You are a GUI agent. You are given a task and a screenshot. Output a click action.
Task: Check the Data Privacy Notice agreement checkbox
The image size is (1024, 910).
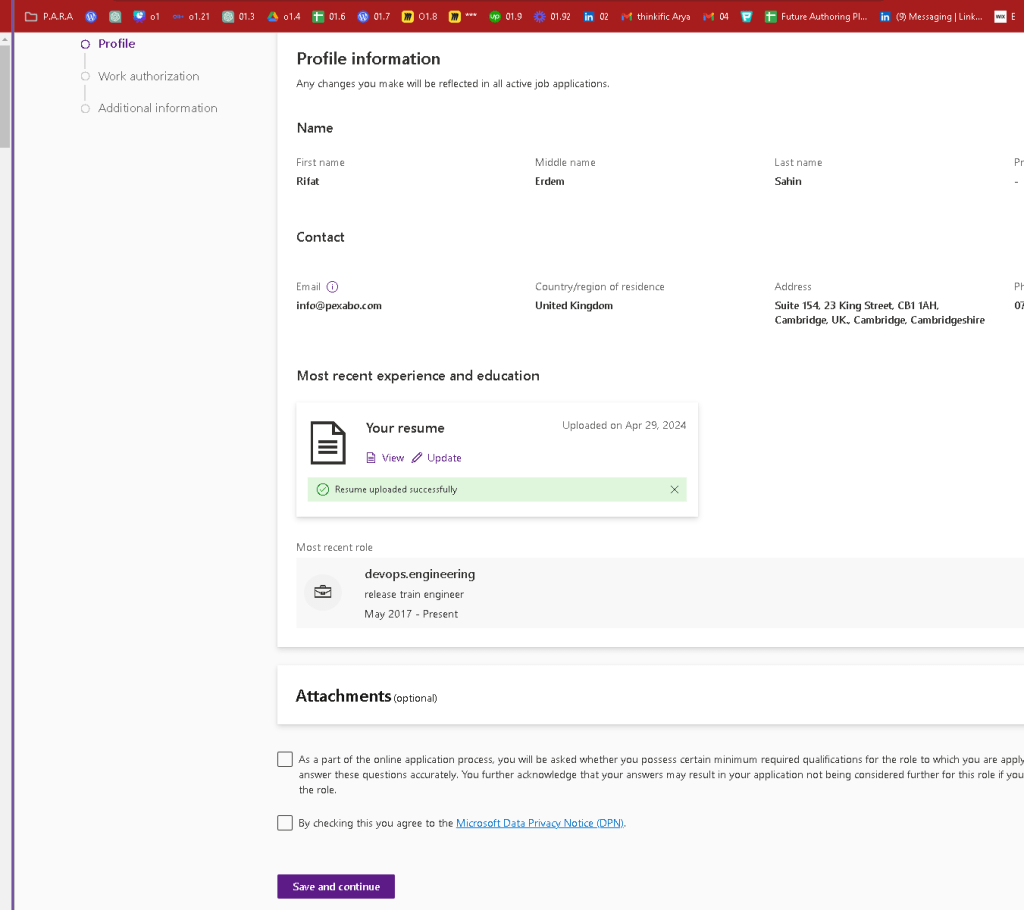coord(285,822)
